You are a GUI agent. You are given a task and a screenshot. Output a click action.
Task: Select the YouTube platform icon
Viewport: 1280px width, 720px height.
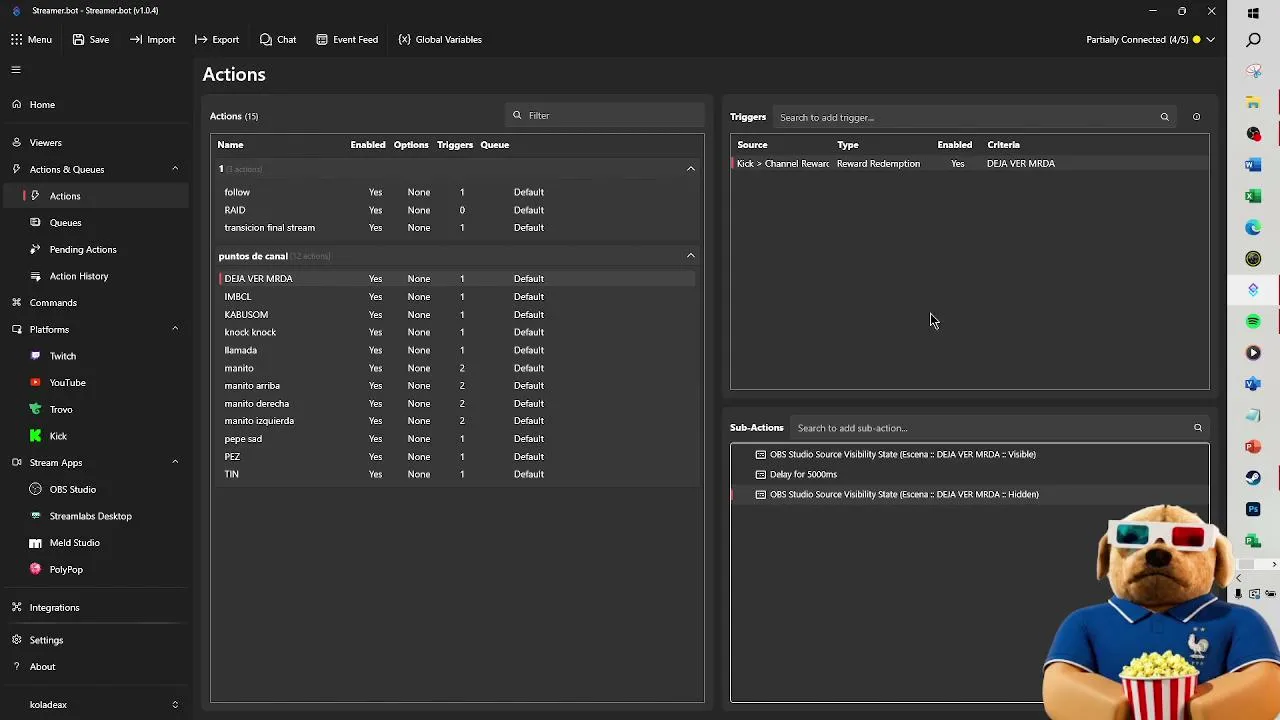pyautogui.click(x=36, y=382)
